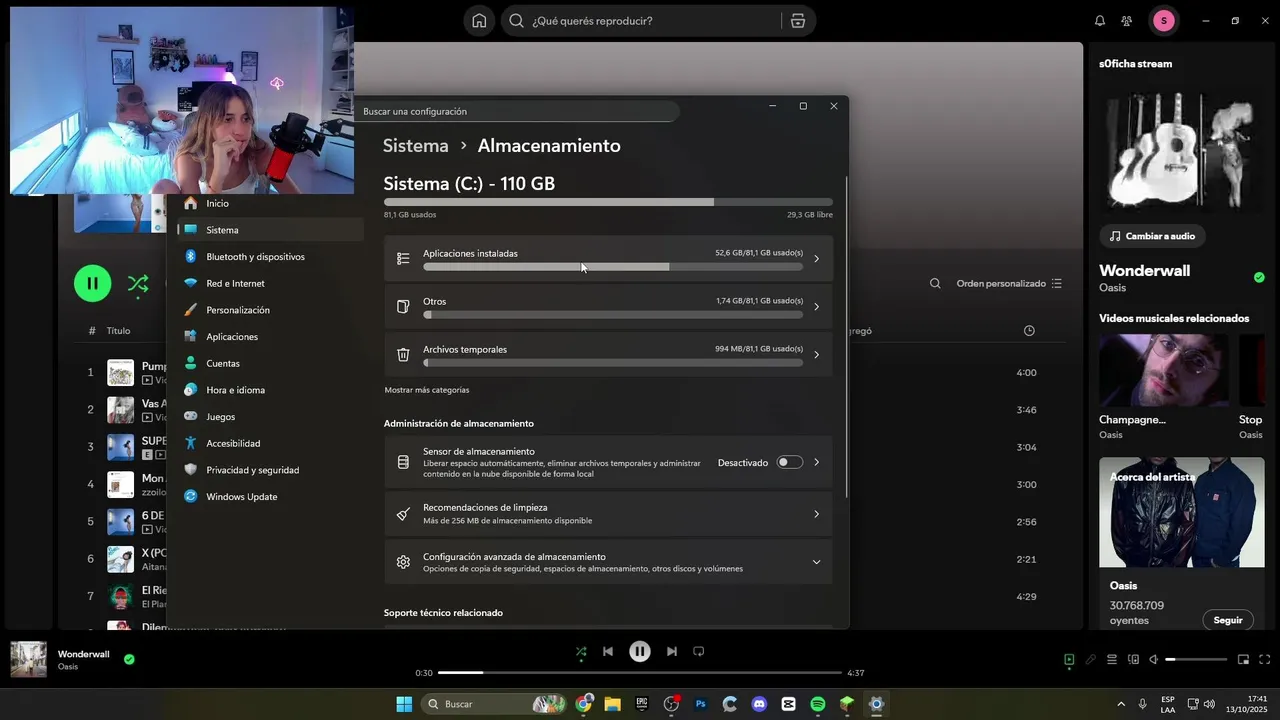Toggle repeat in player bar

(x=699, y=652)
